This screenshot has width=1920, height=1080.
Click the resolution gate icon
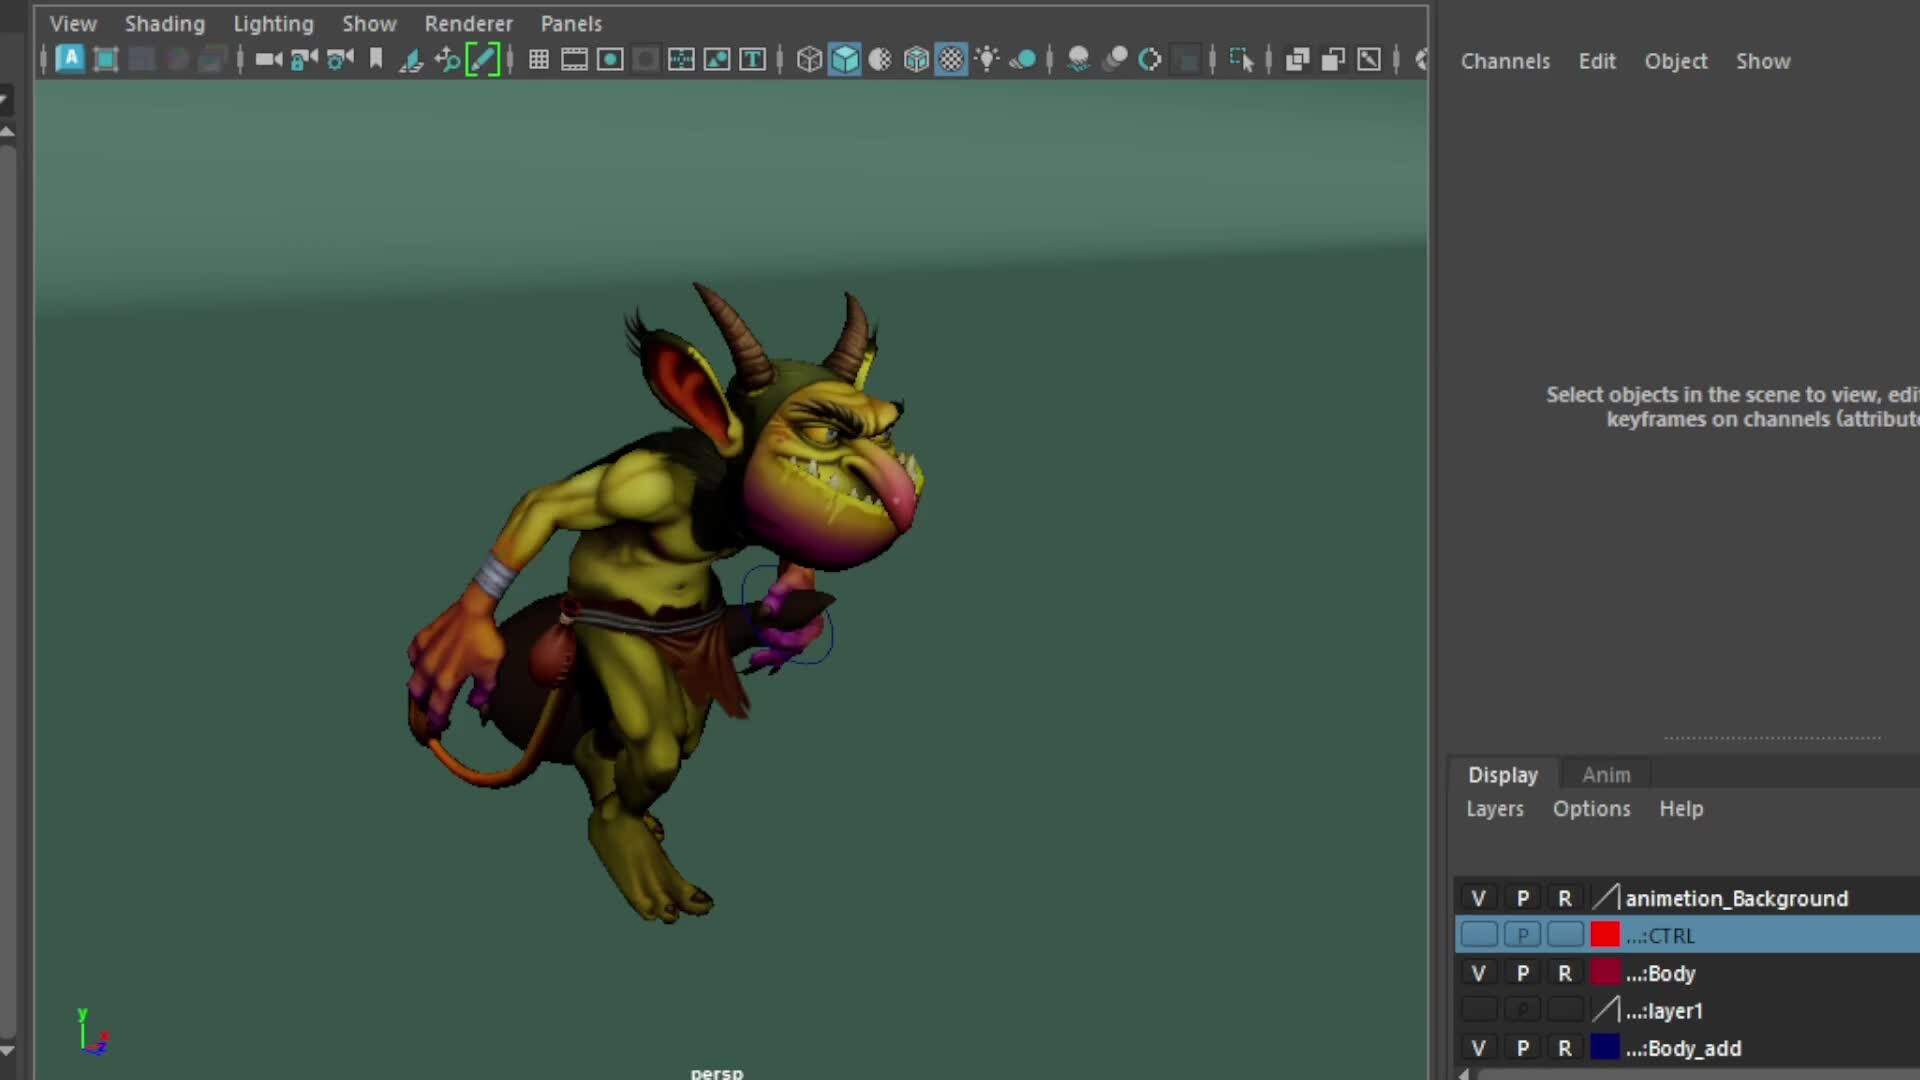[610, 60]
